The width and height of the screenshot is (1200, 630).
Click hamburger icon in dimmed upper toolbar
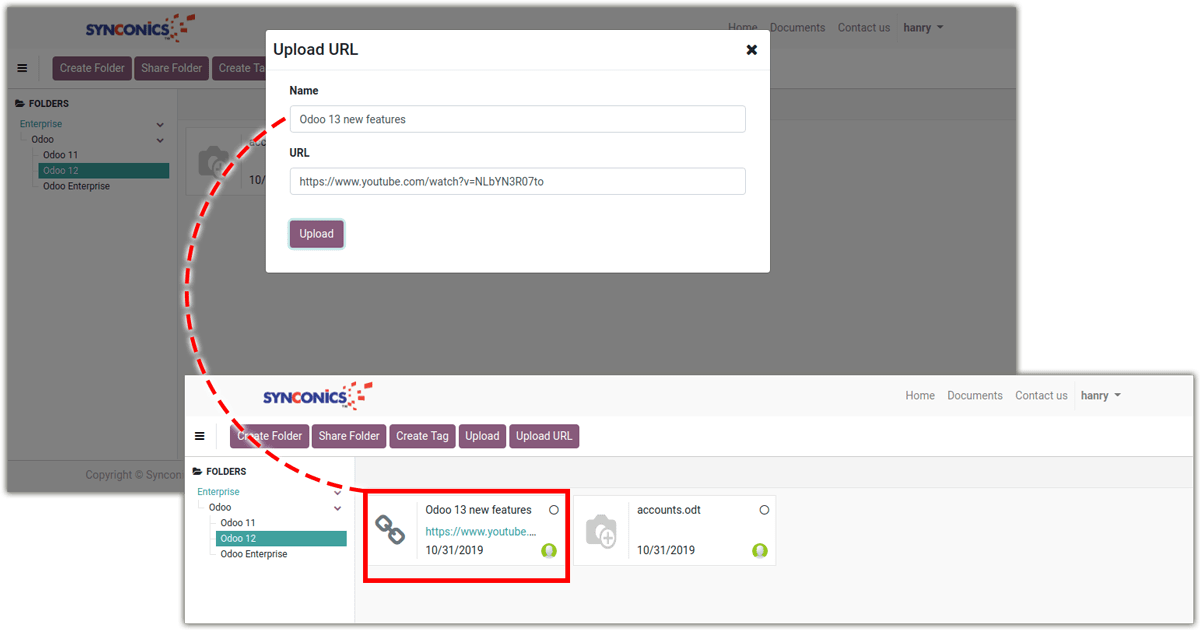pyautogui.click(x=22, y=68)
